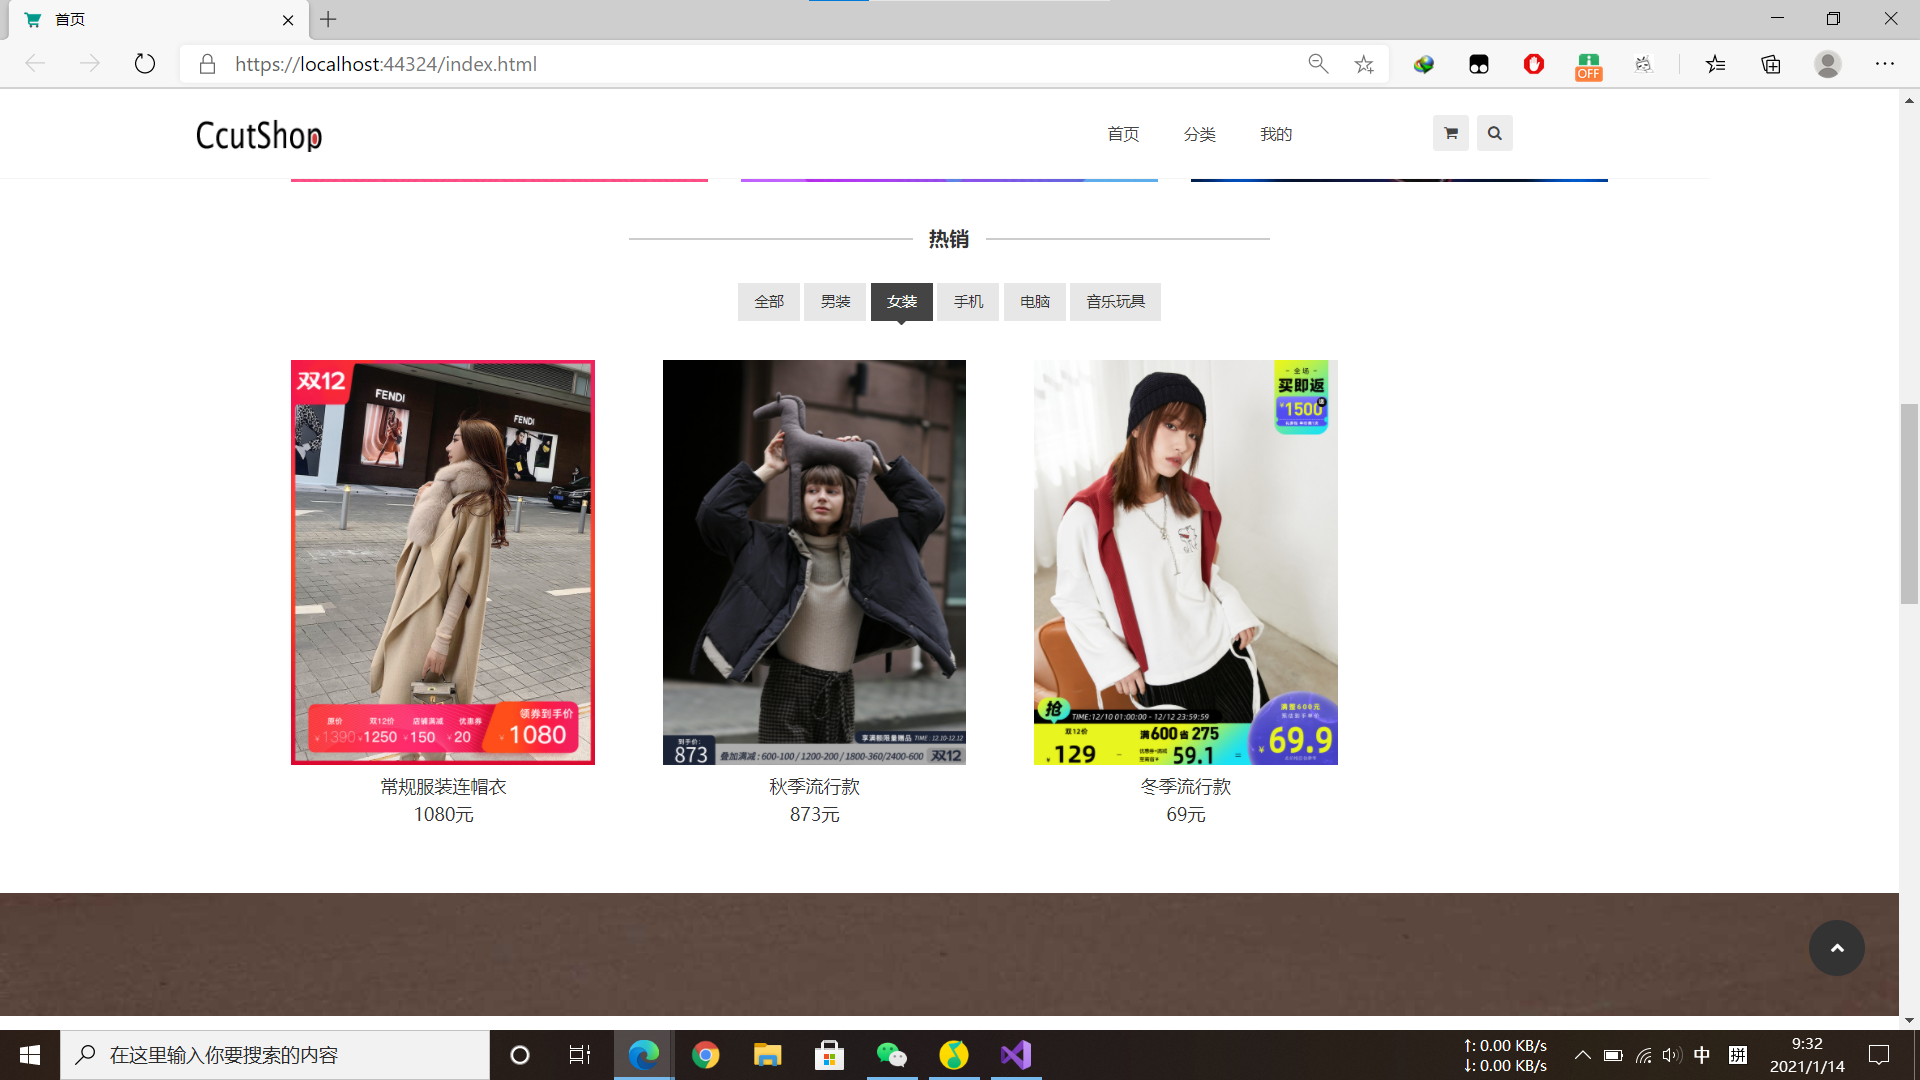Open Visual Studio from taskbar
1920x1080 pixels.
click(x=1015, y=1055)
